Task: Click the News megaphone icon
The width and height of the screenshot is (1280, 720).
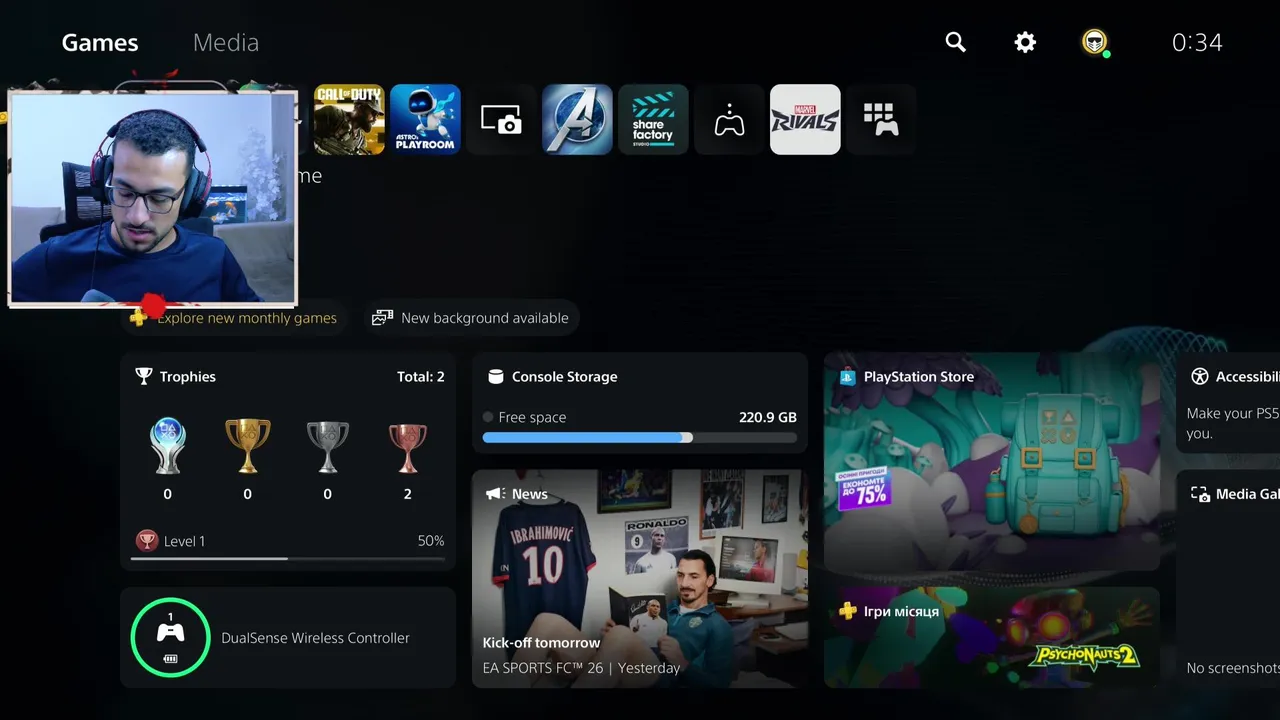Action: (495, 493)
